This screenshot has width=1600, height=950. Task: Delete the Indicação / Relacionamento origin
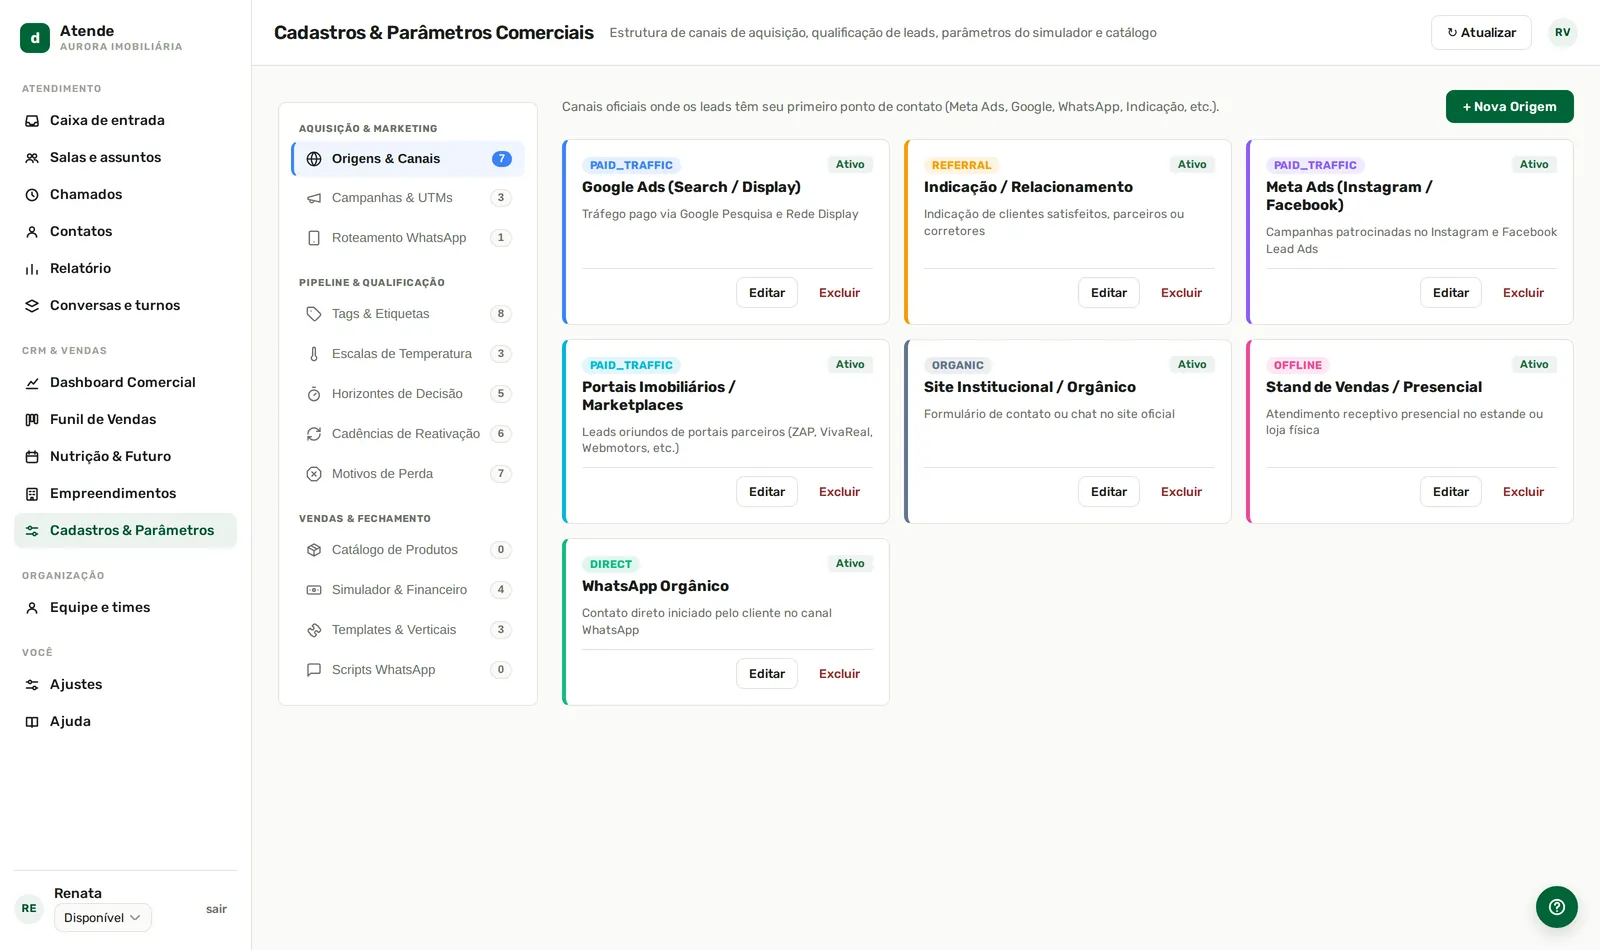click(x=1181, y=293)
